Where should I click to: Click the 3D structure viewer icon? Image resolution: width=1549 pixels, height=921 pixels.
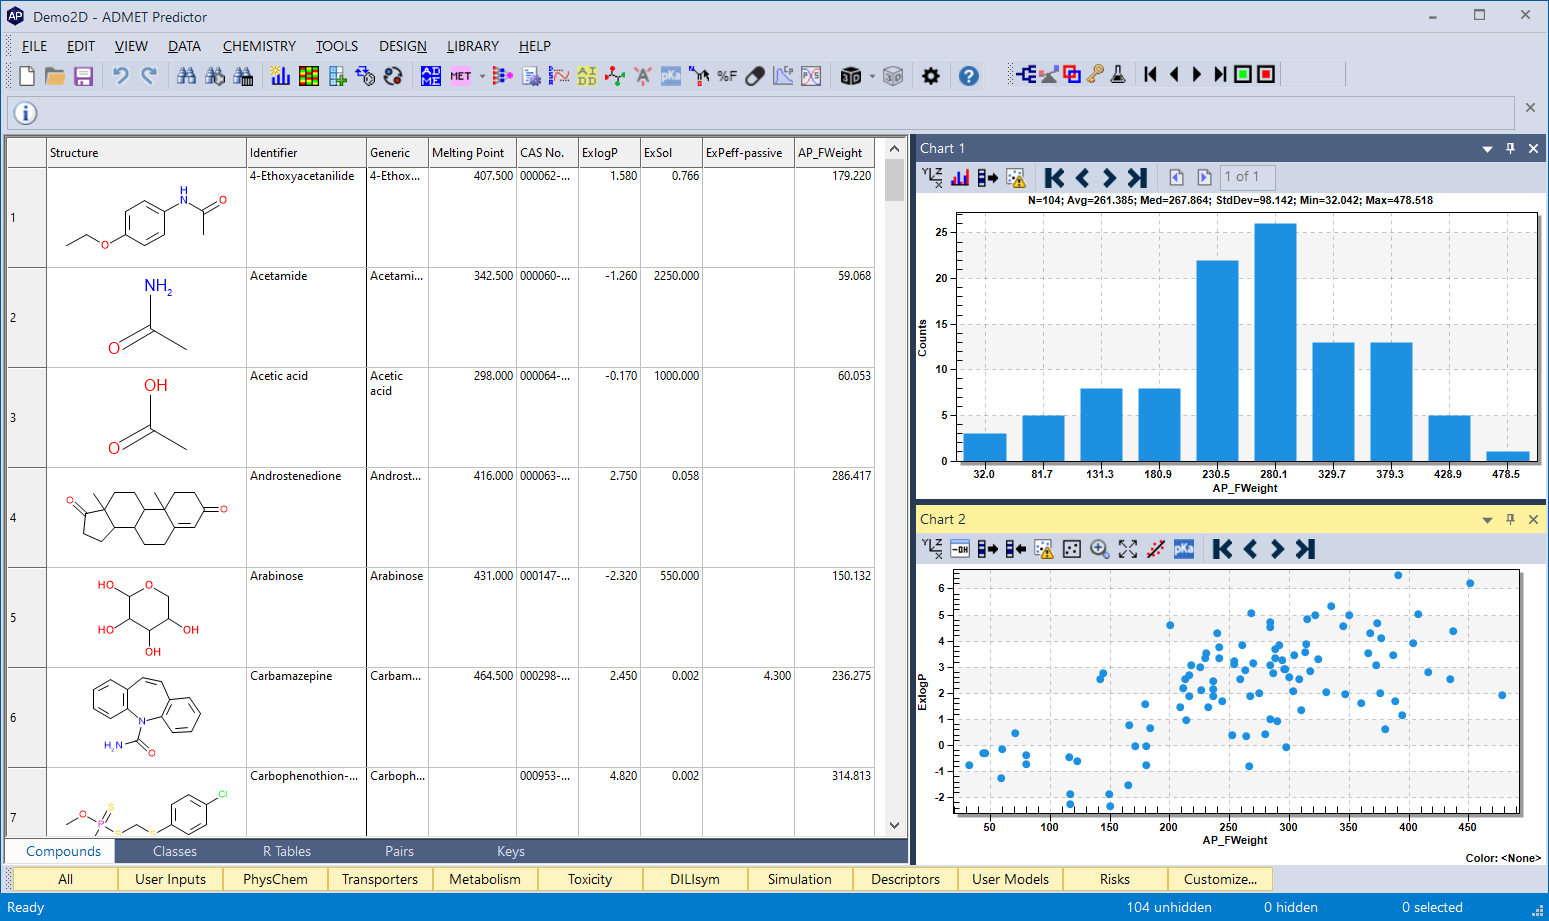pyautogui.click(x=851, y=76)
